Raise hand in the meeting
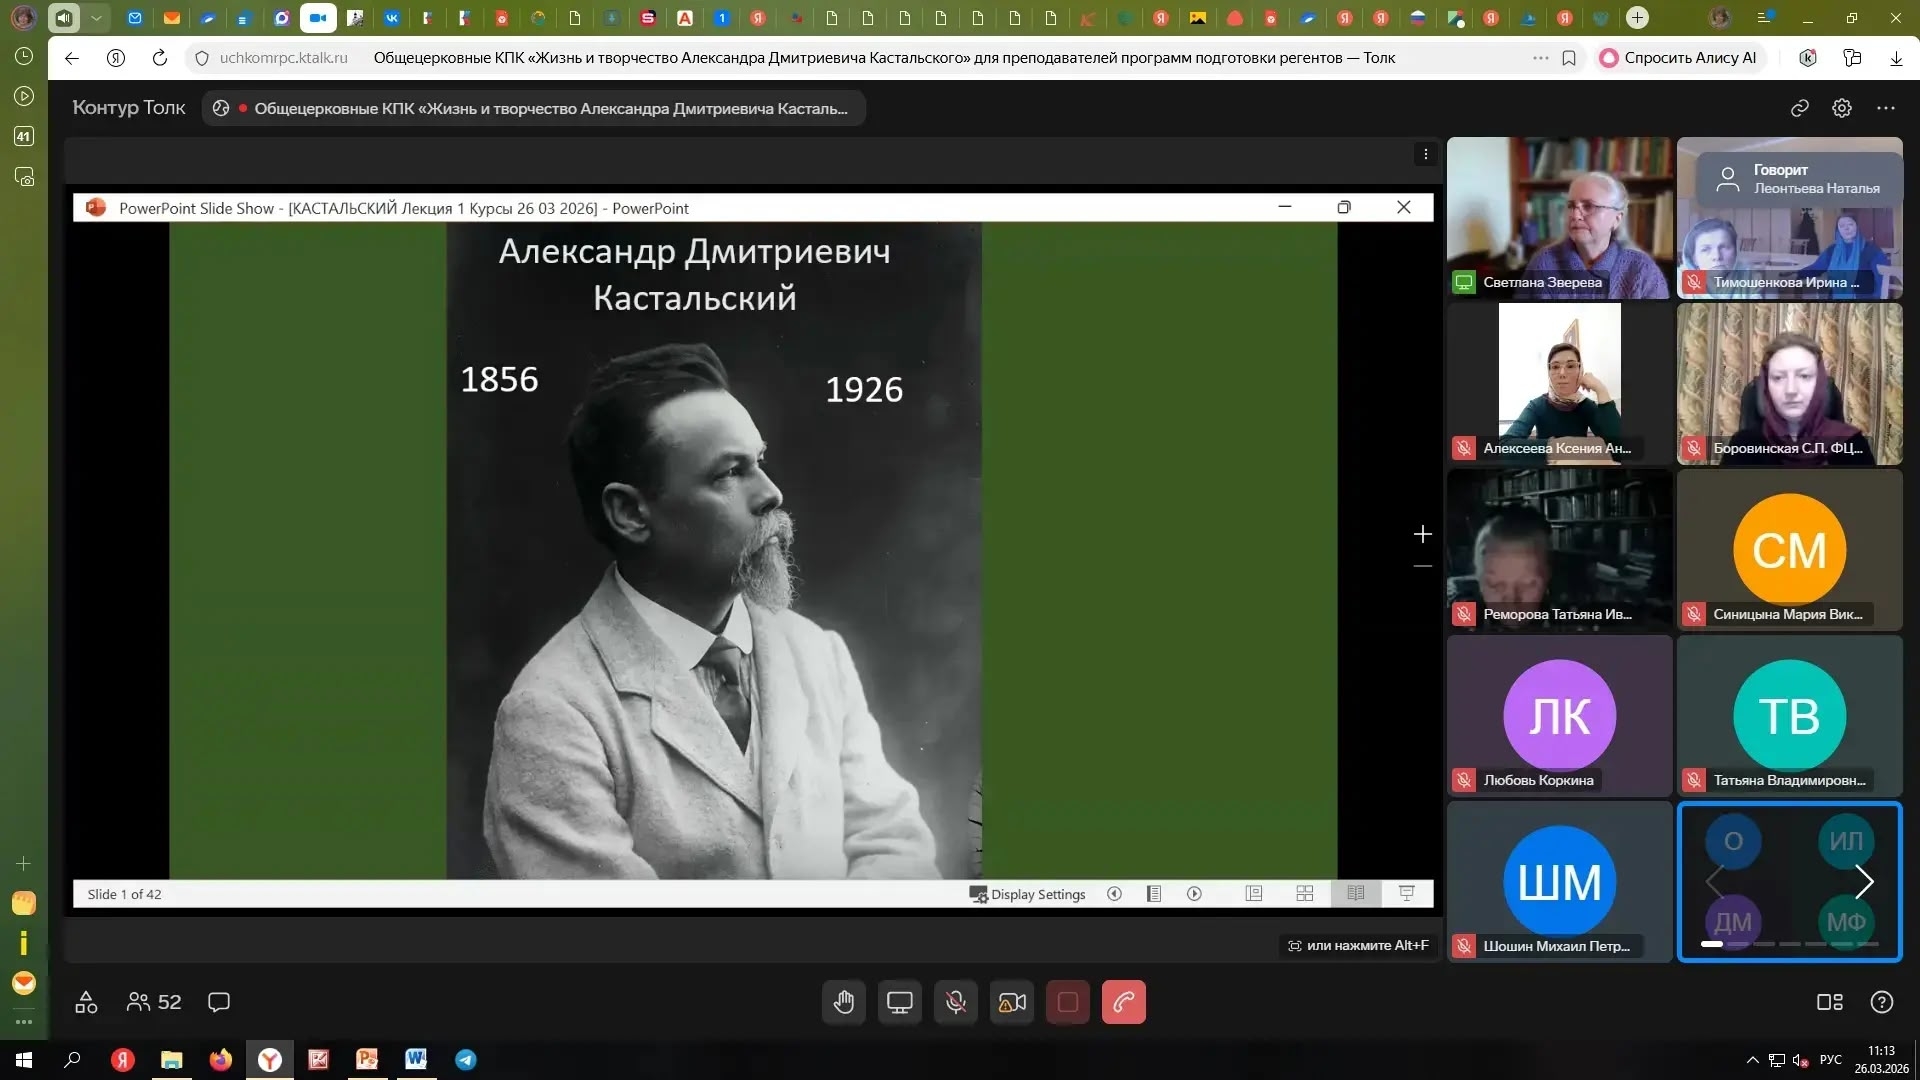The height and width of the screenshot is (1080, 1920). [x=844, y=1002]
